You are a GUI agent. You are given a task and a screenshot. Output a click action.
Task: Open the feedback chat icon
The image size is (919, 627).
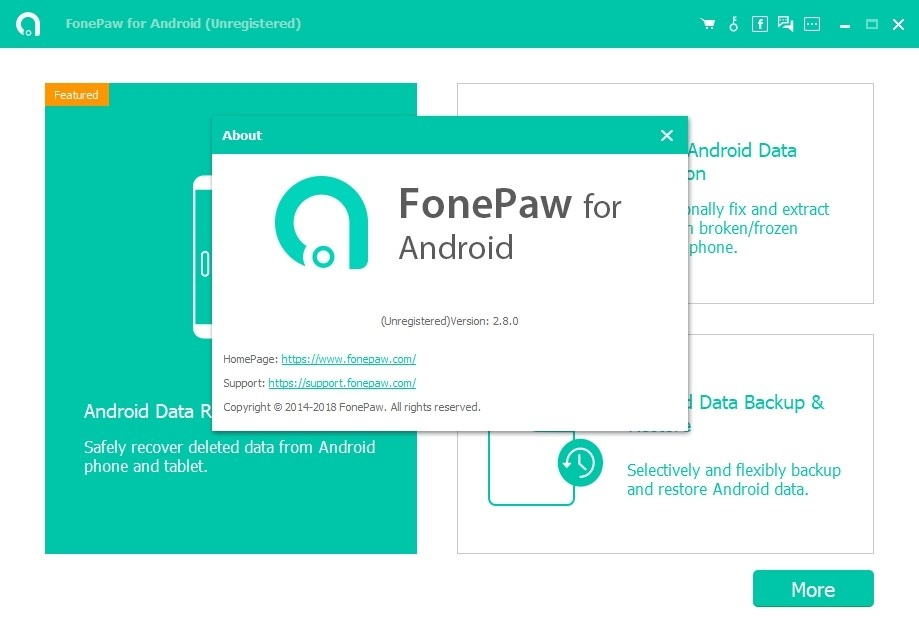point(784,22)
